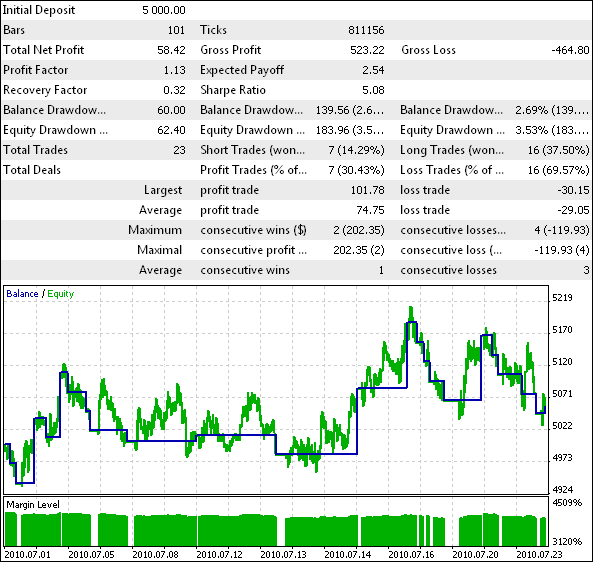Select the Expected Payoff value 2.54

373,70
